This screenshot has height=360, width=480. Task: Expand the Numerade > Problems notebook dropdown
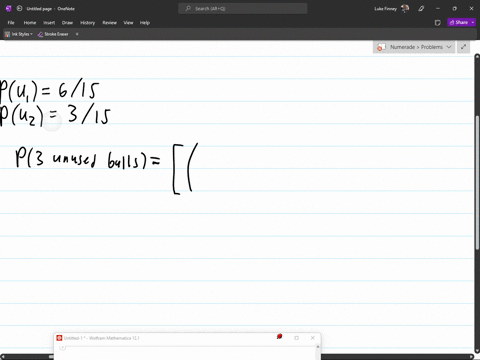(x=449, y=47)
